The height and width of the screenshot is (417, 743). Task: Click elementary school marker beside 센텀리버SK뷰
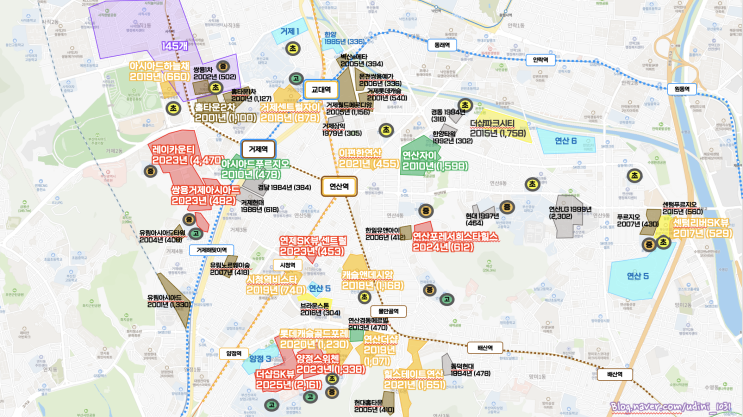(663, 242)
